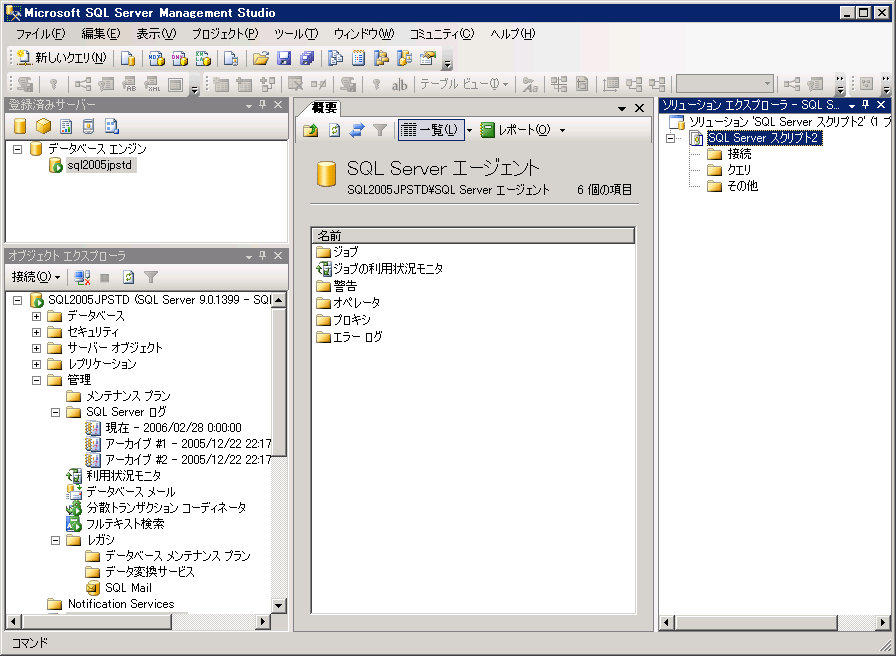
Task: Click the Solution Explorer horizontal scrollbar right arrow
Action: pos(883,622)
